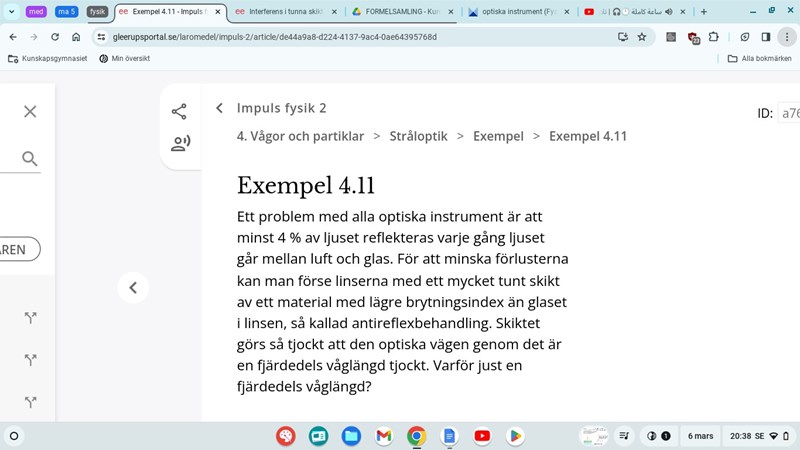The height and width of the screenshot is (450, 800).
Task: Expand the 'ma 5' tab group
Action: (x=66, y=12)
